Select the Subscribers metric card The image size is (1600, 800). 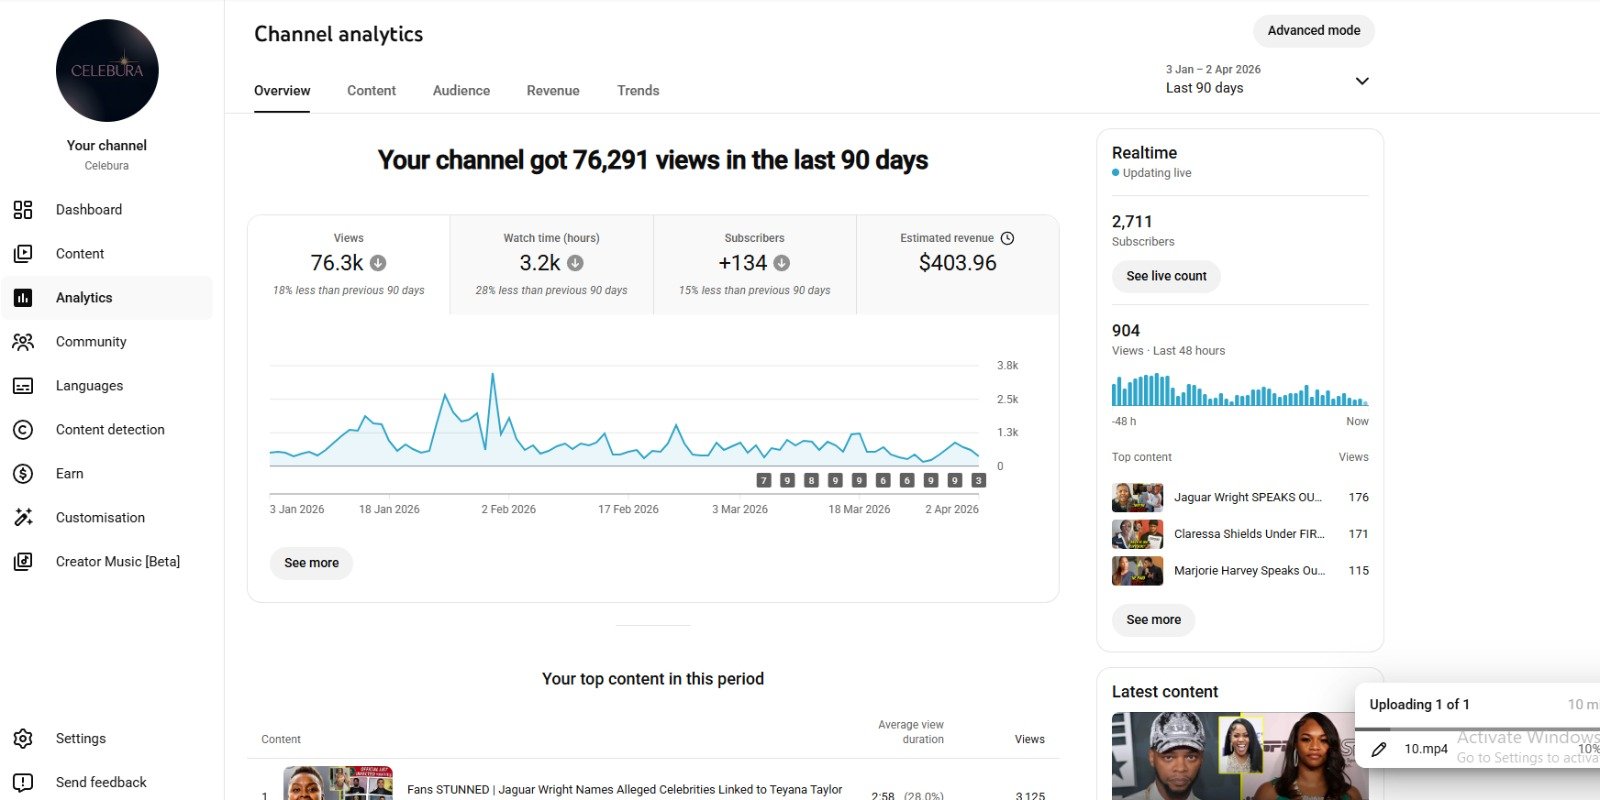[754, 265]
